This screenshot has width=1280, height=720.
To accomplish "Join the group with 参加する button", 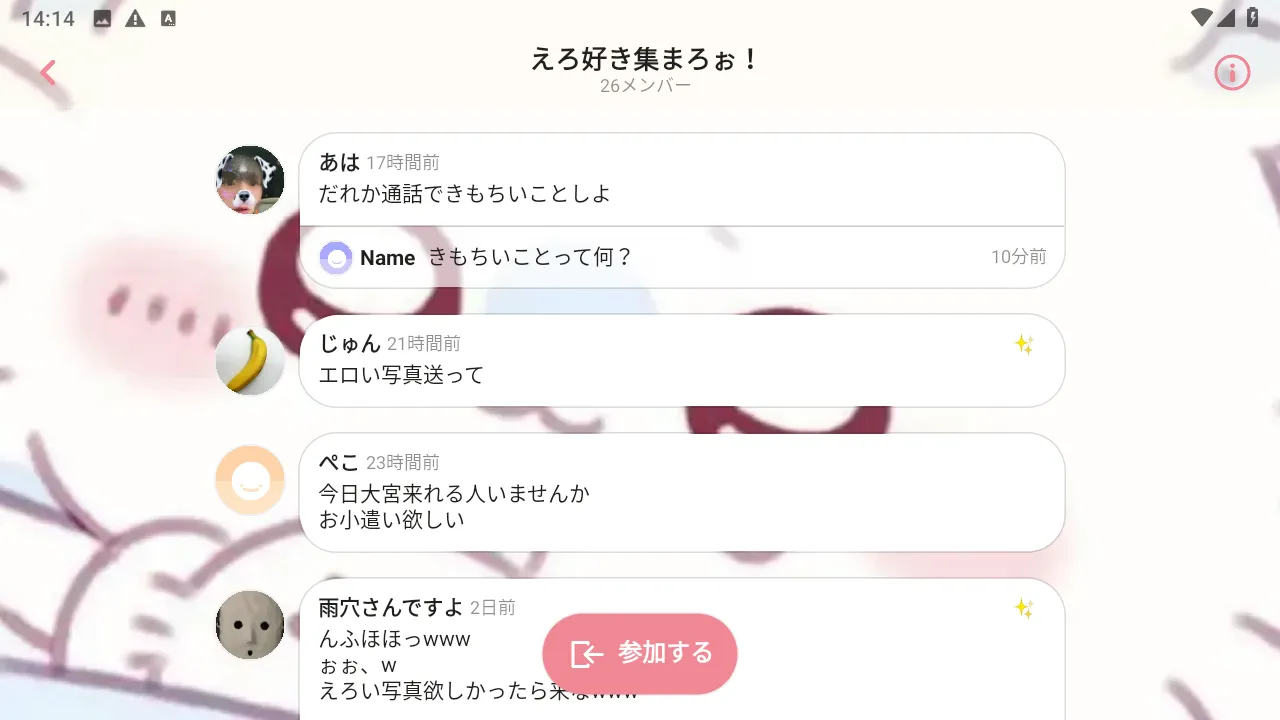I will click(640, 654).
